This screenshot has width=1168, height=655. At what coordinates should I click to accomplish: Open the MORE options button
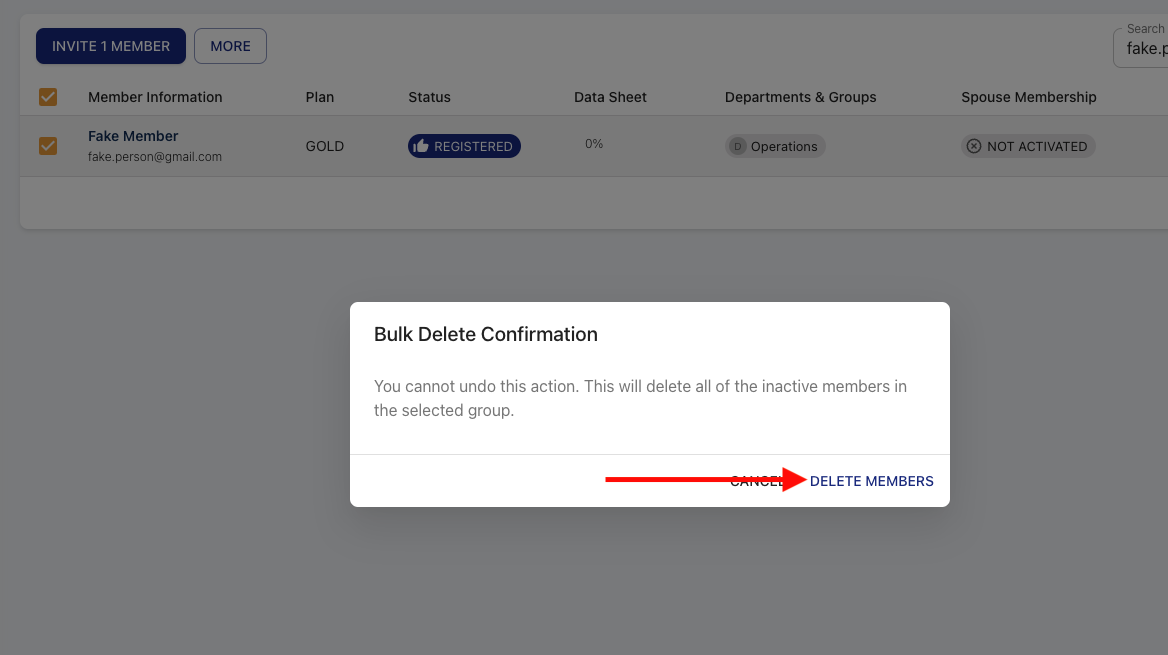click(x=230, y=46)
